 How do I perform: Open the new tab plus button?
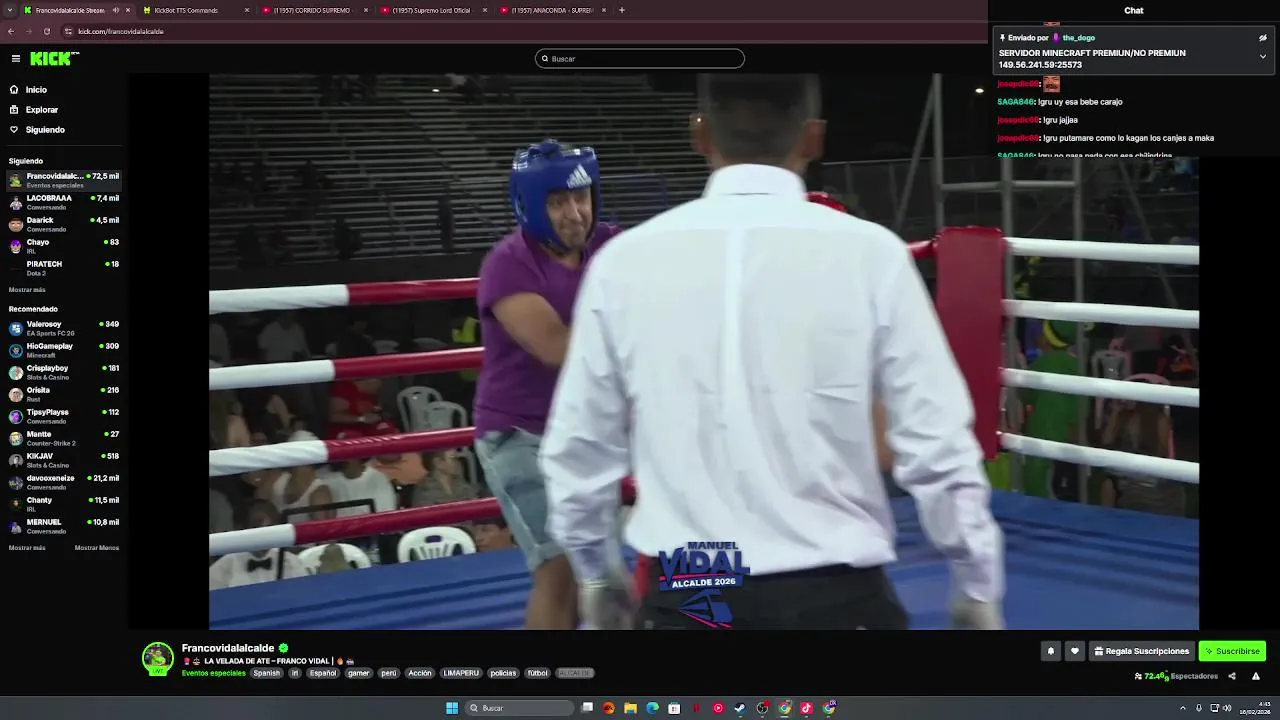622,10
